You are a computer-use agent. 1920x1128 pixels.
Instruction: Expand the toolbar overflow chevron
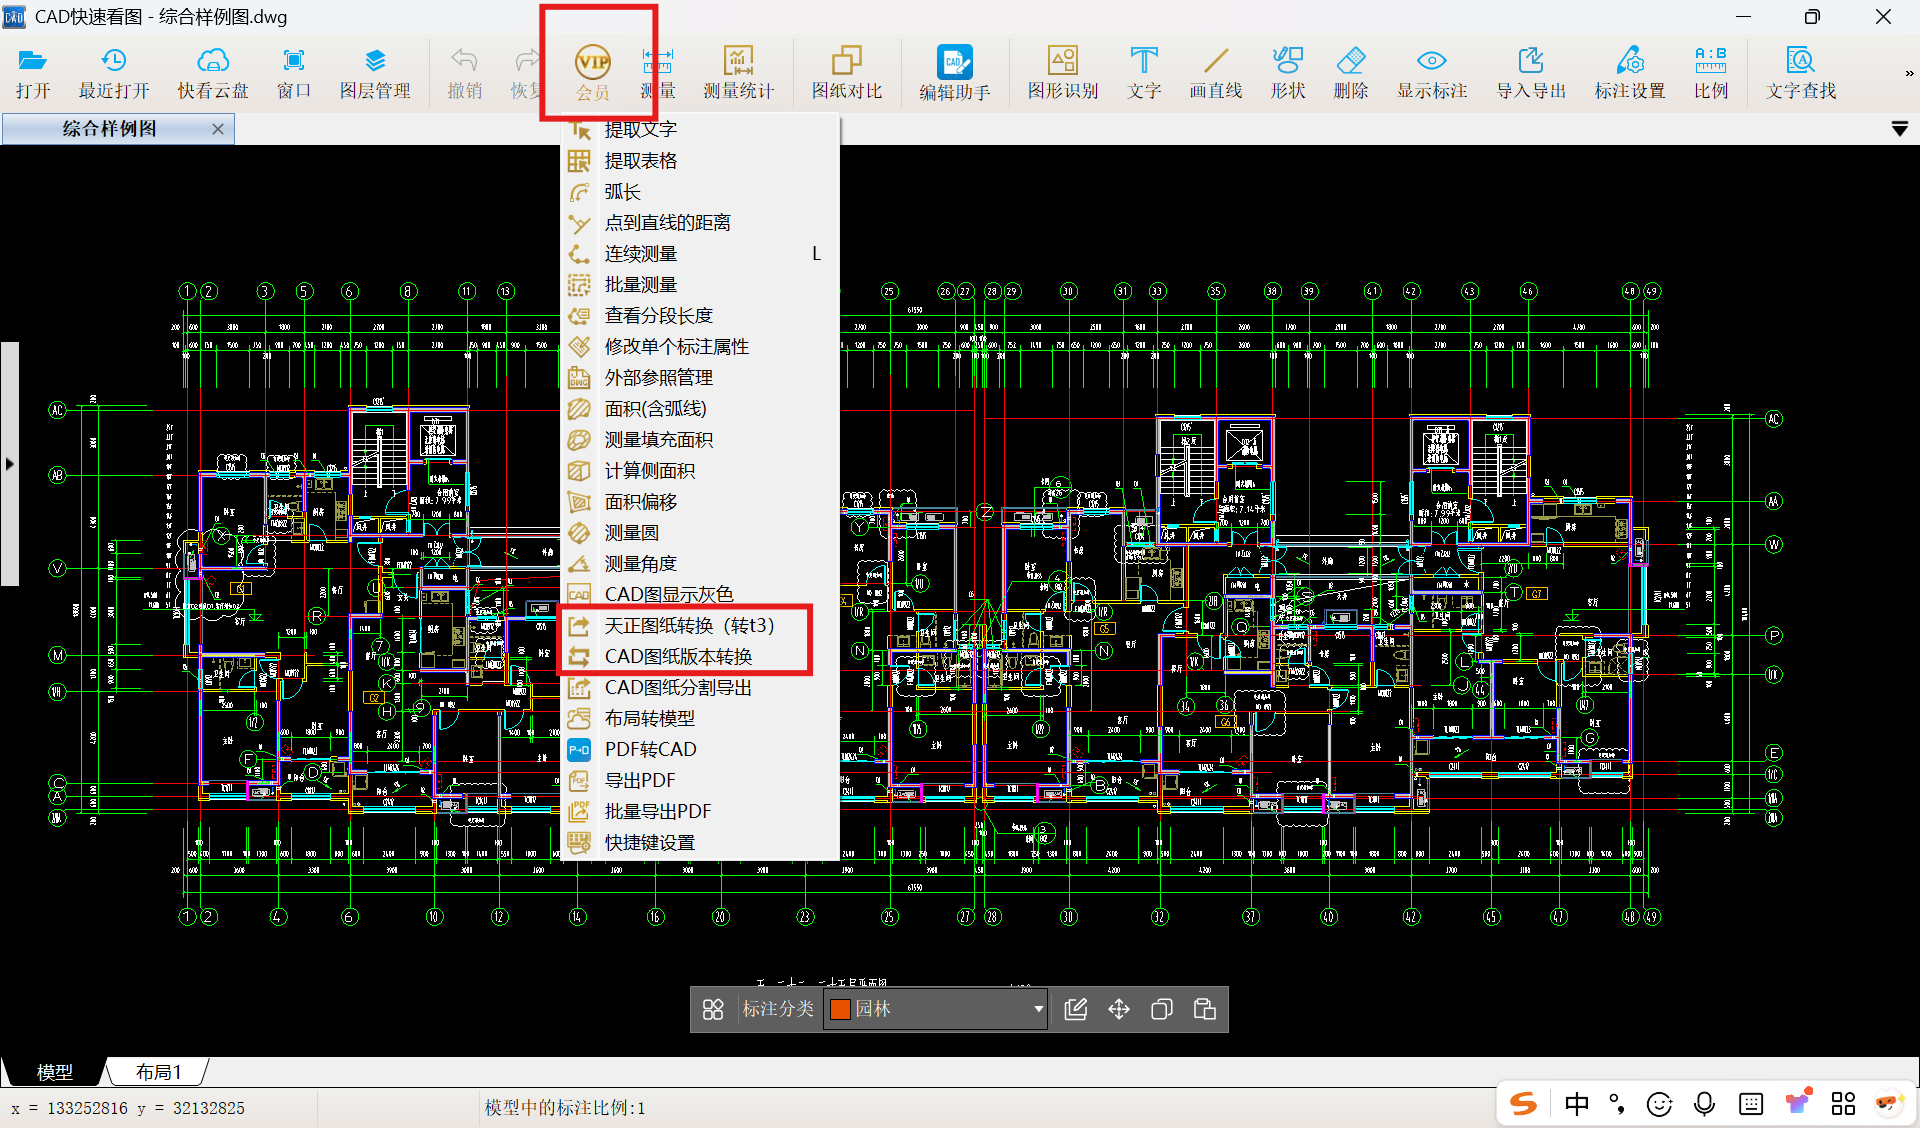point(1908,73)
